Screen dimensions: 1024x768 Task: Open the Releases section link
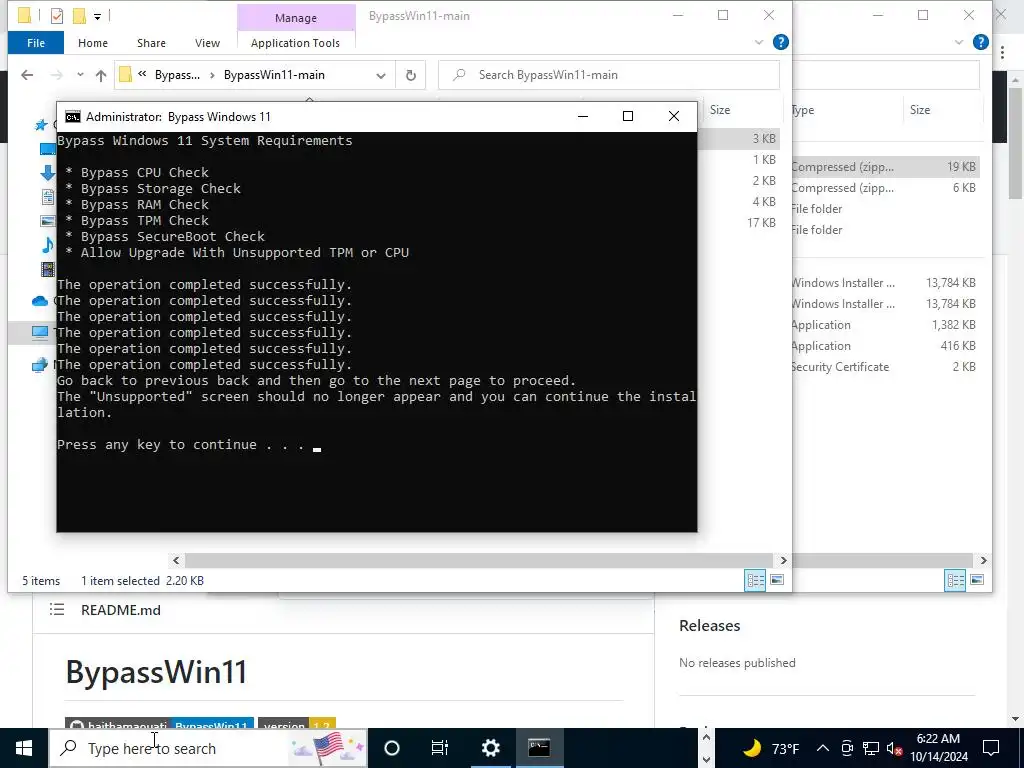pos(709,626)
